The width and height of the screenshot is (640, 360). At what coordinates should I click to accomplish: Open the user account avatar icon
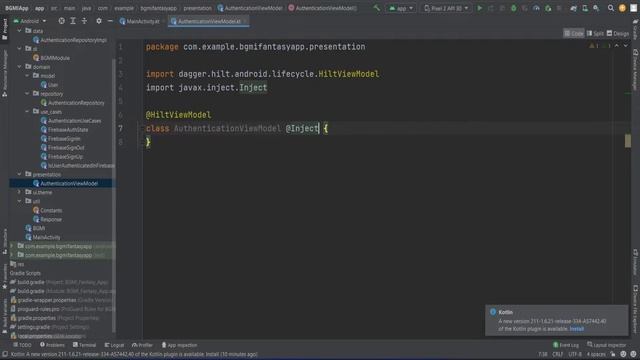(622, 8)
